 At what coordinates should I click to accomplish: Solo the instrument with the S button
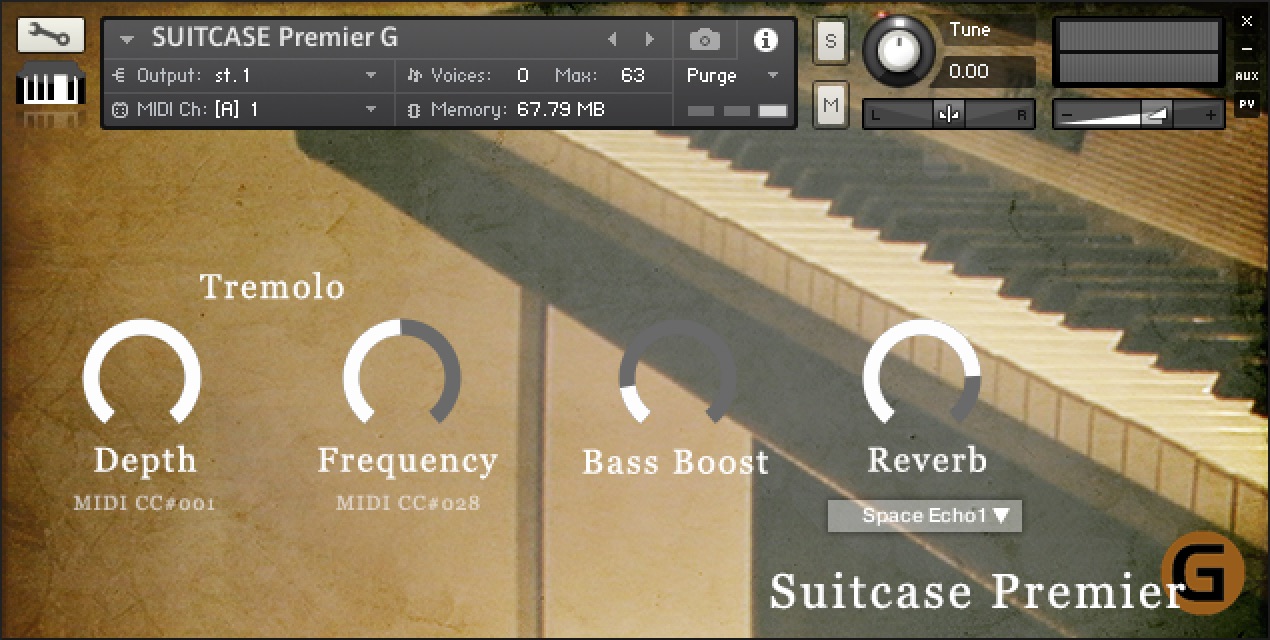pos(831,42)
